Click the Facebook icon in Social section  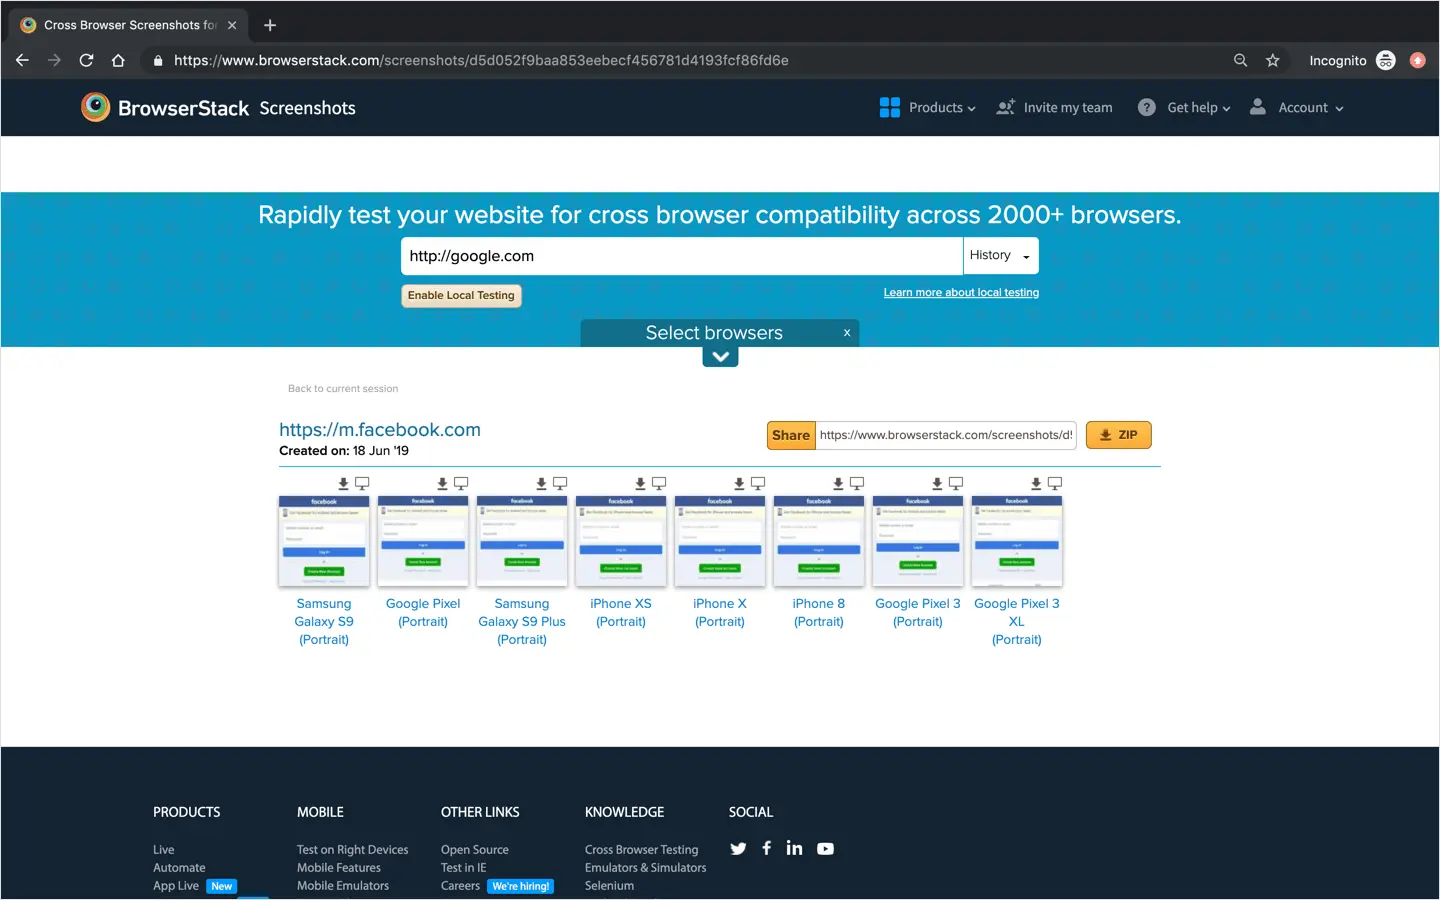coord(766,849)
